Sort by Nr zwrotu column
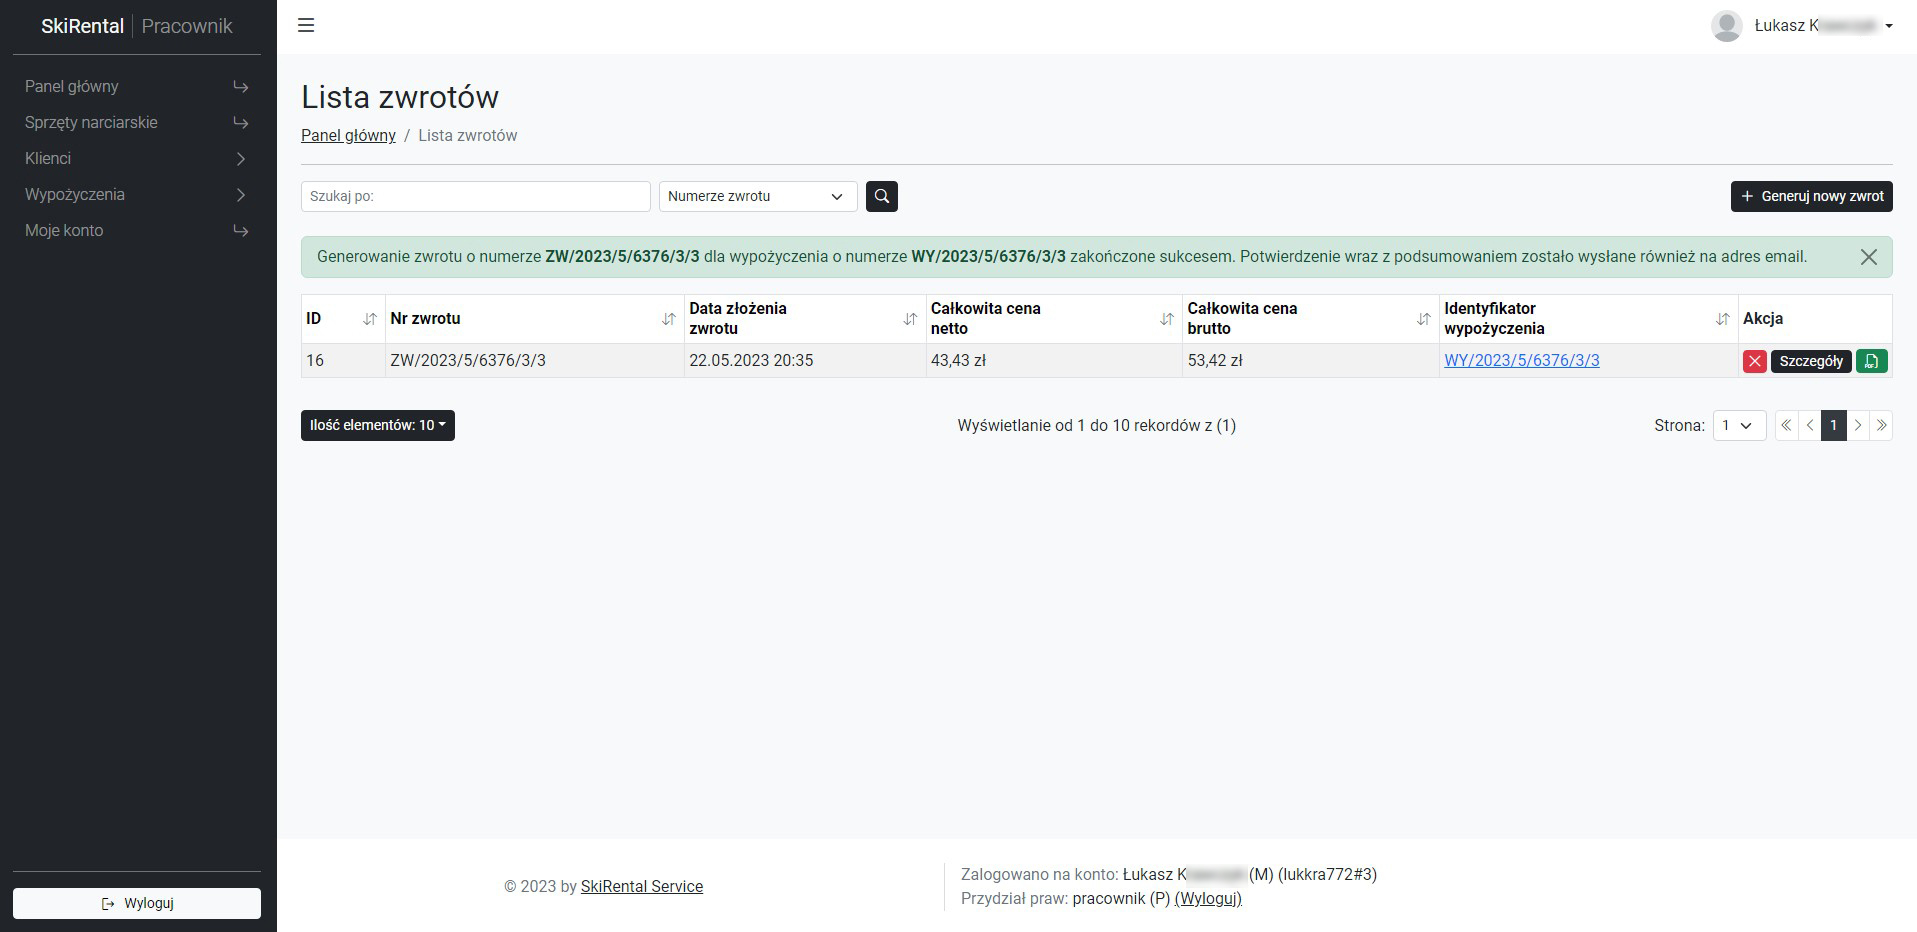The width and height of the screenshot is (1917, 932). coord(668,319)
